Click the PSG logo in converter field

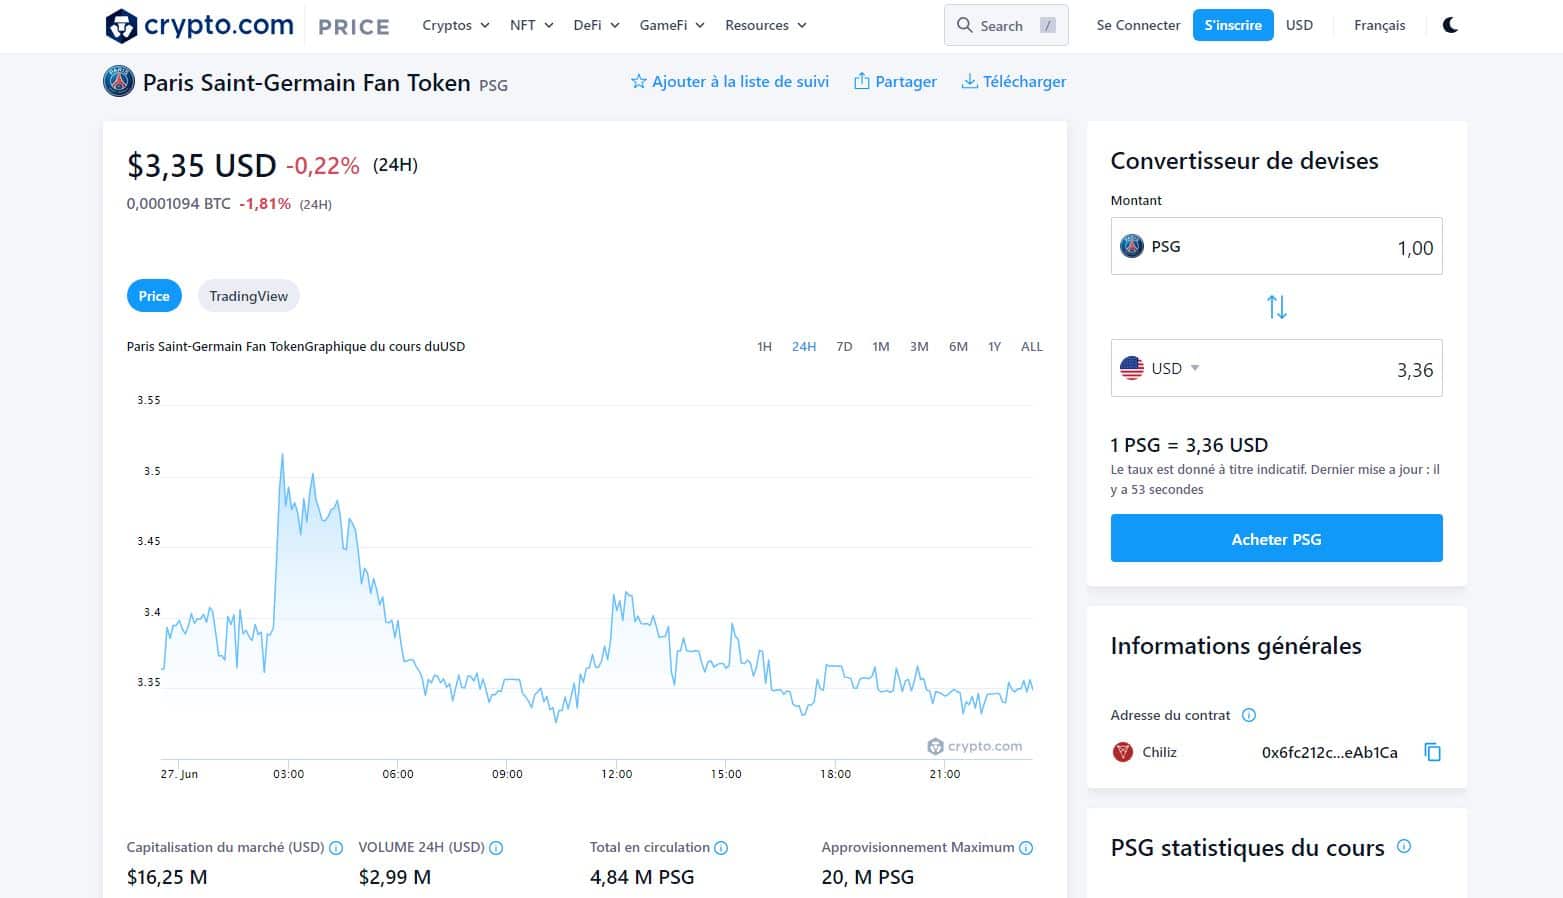tap(1131, 246)
